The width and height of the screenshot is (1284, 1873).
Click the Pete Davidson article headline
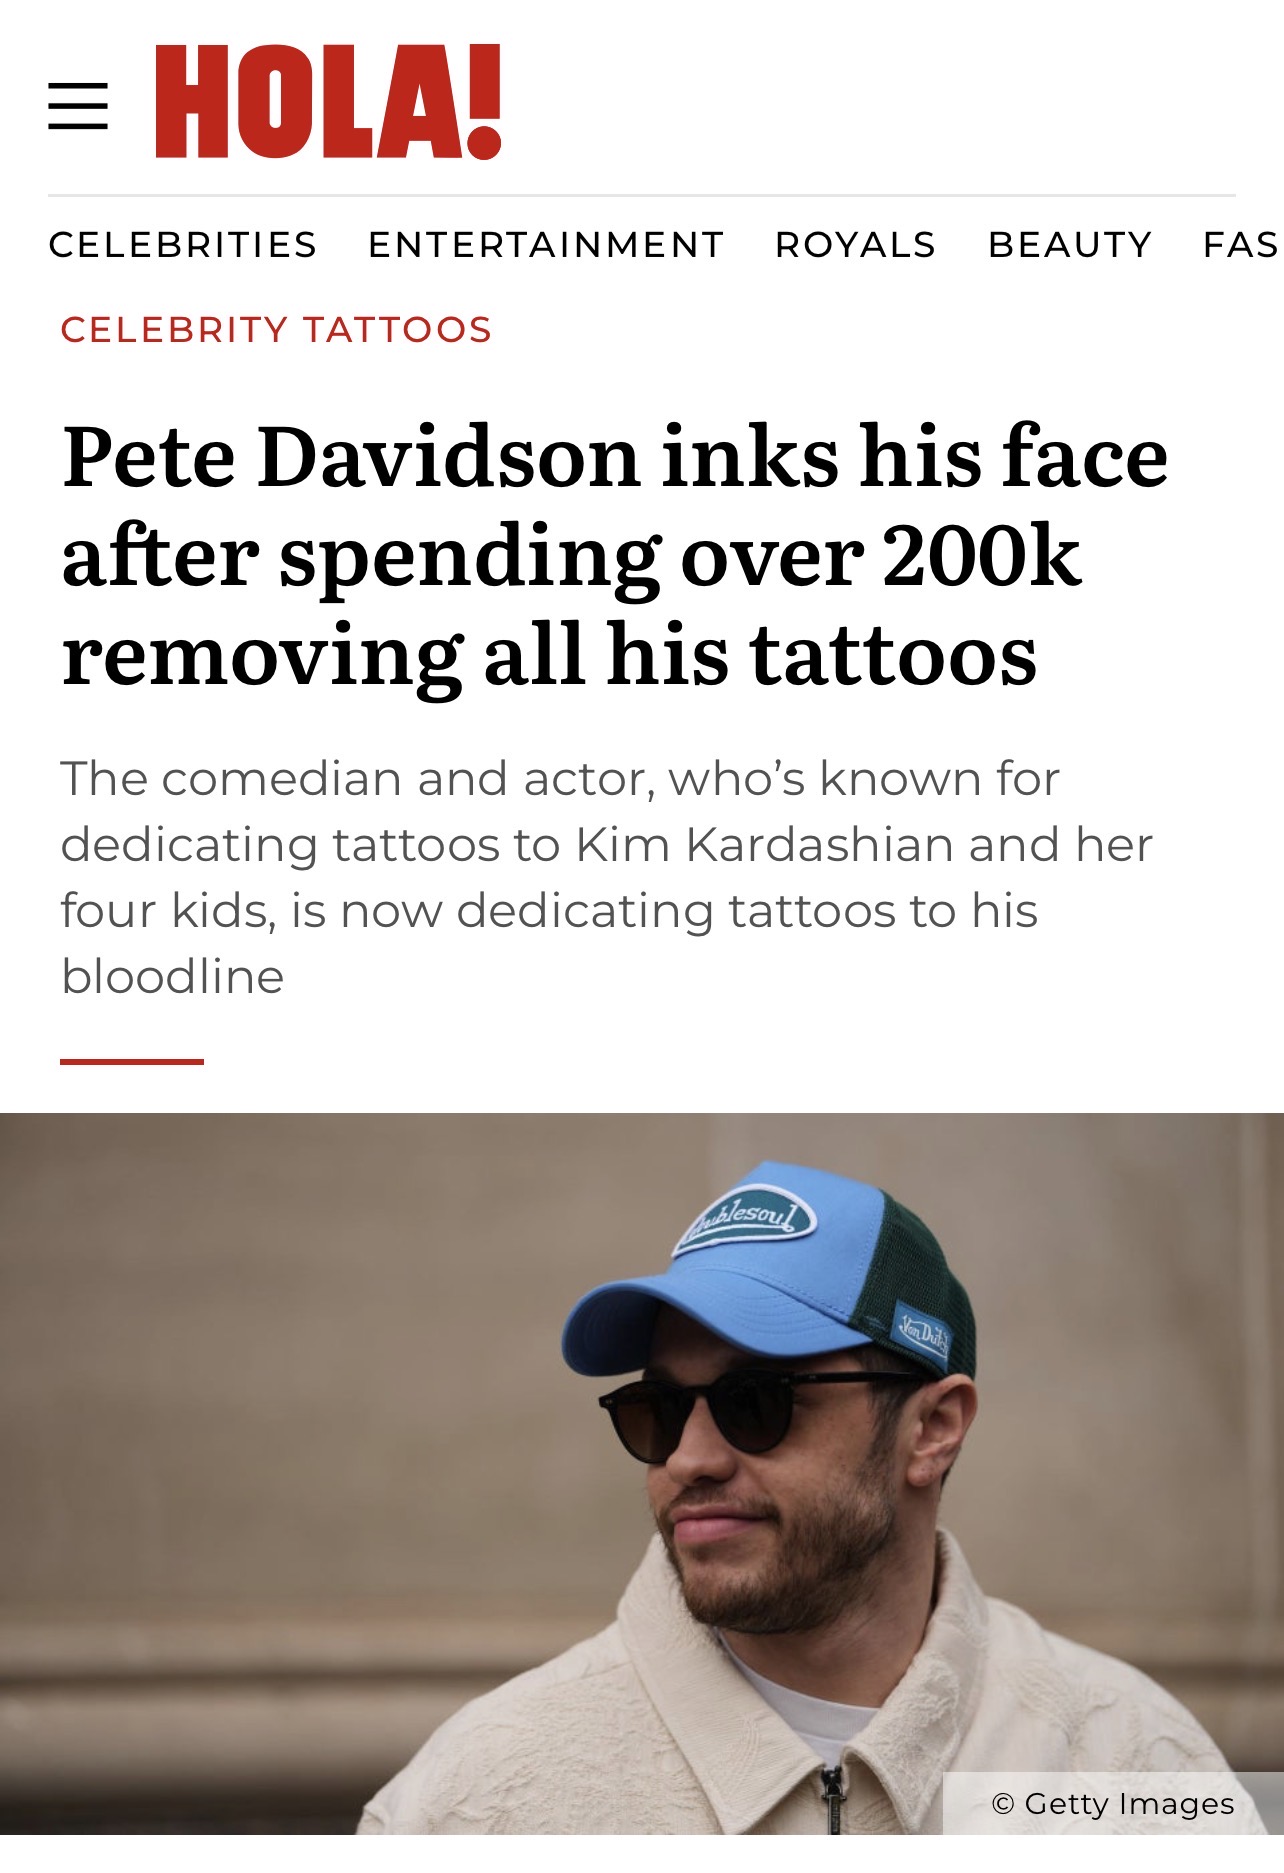point(615,555)
